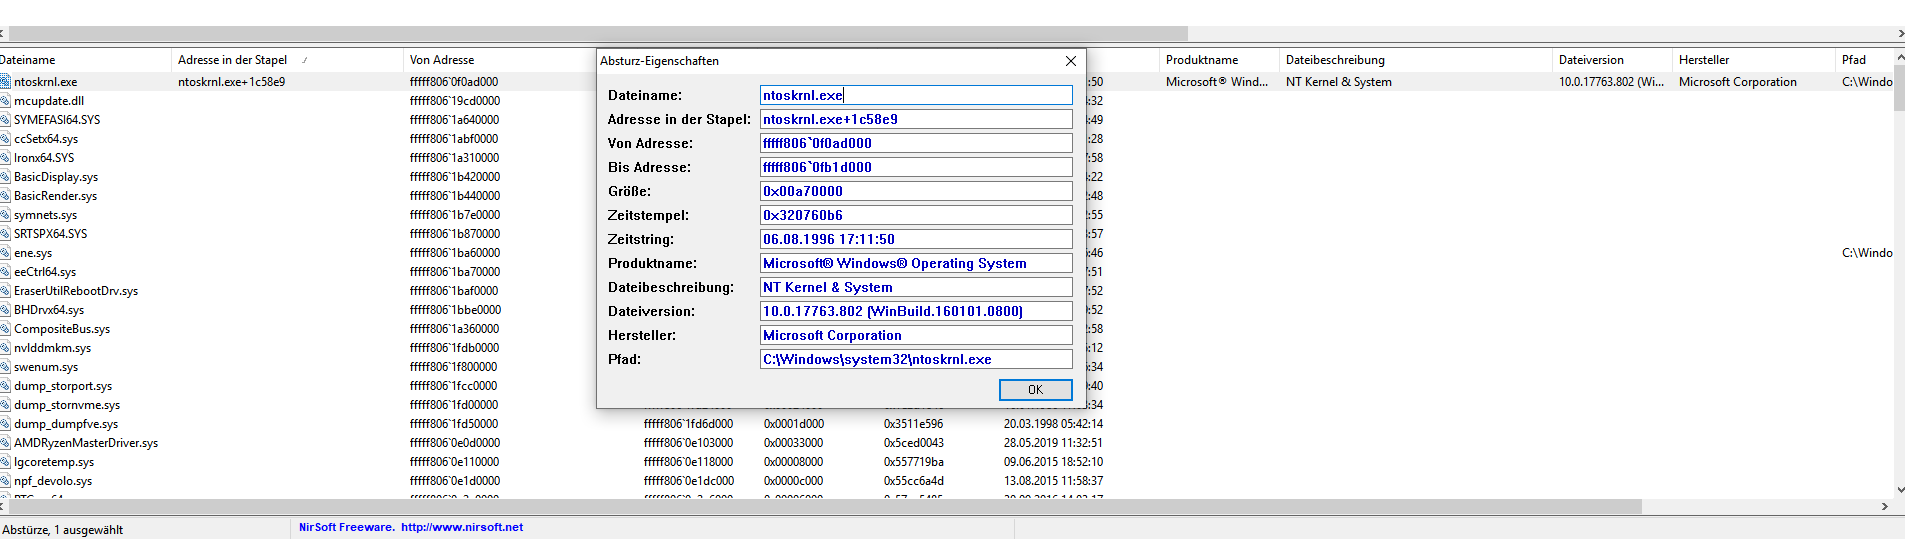The image size is (1905, 539).
Task: Click the Dateiname input field in dialog
Action: tap(916, 95)
